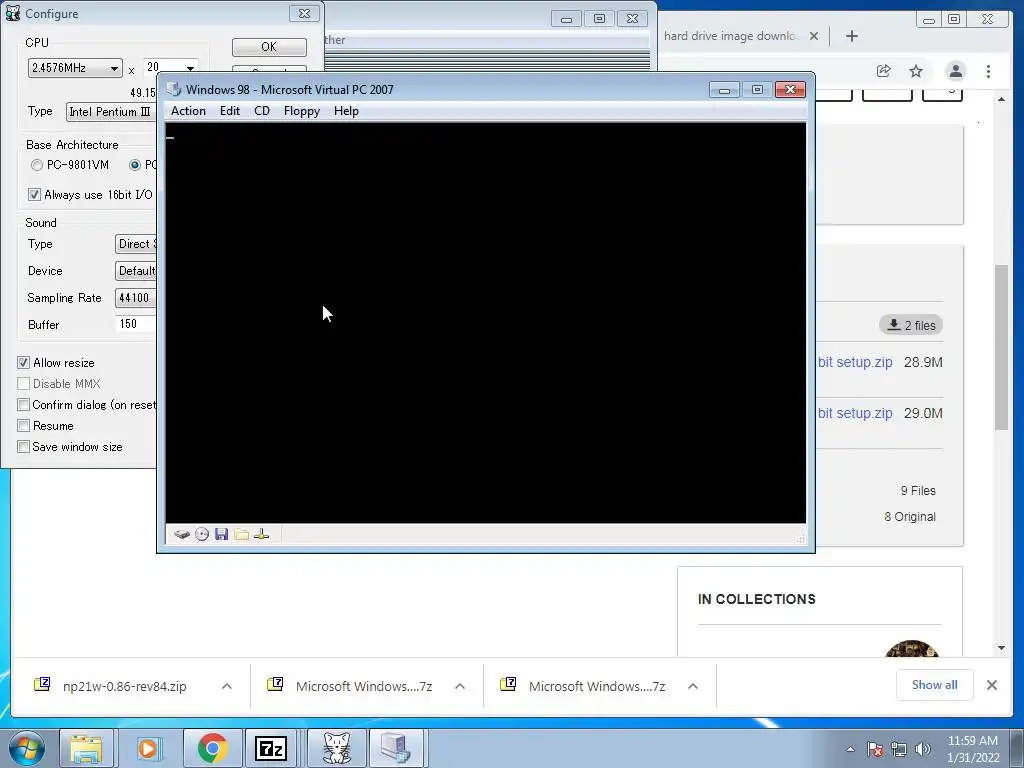This screenshot has width=1024, height=768.
Task: Click the network adapter icon in Virtual PC status bar
Action: pyautogui.click(x=261, y=534)
